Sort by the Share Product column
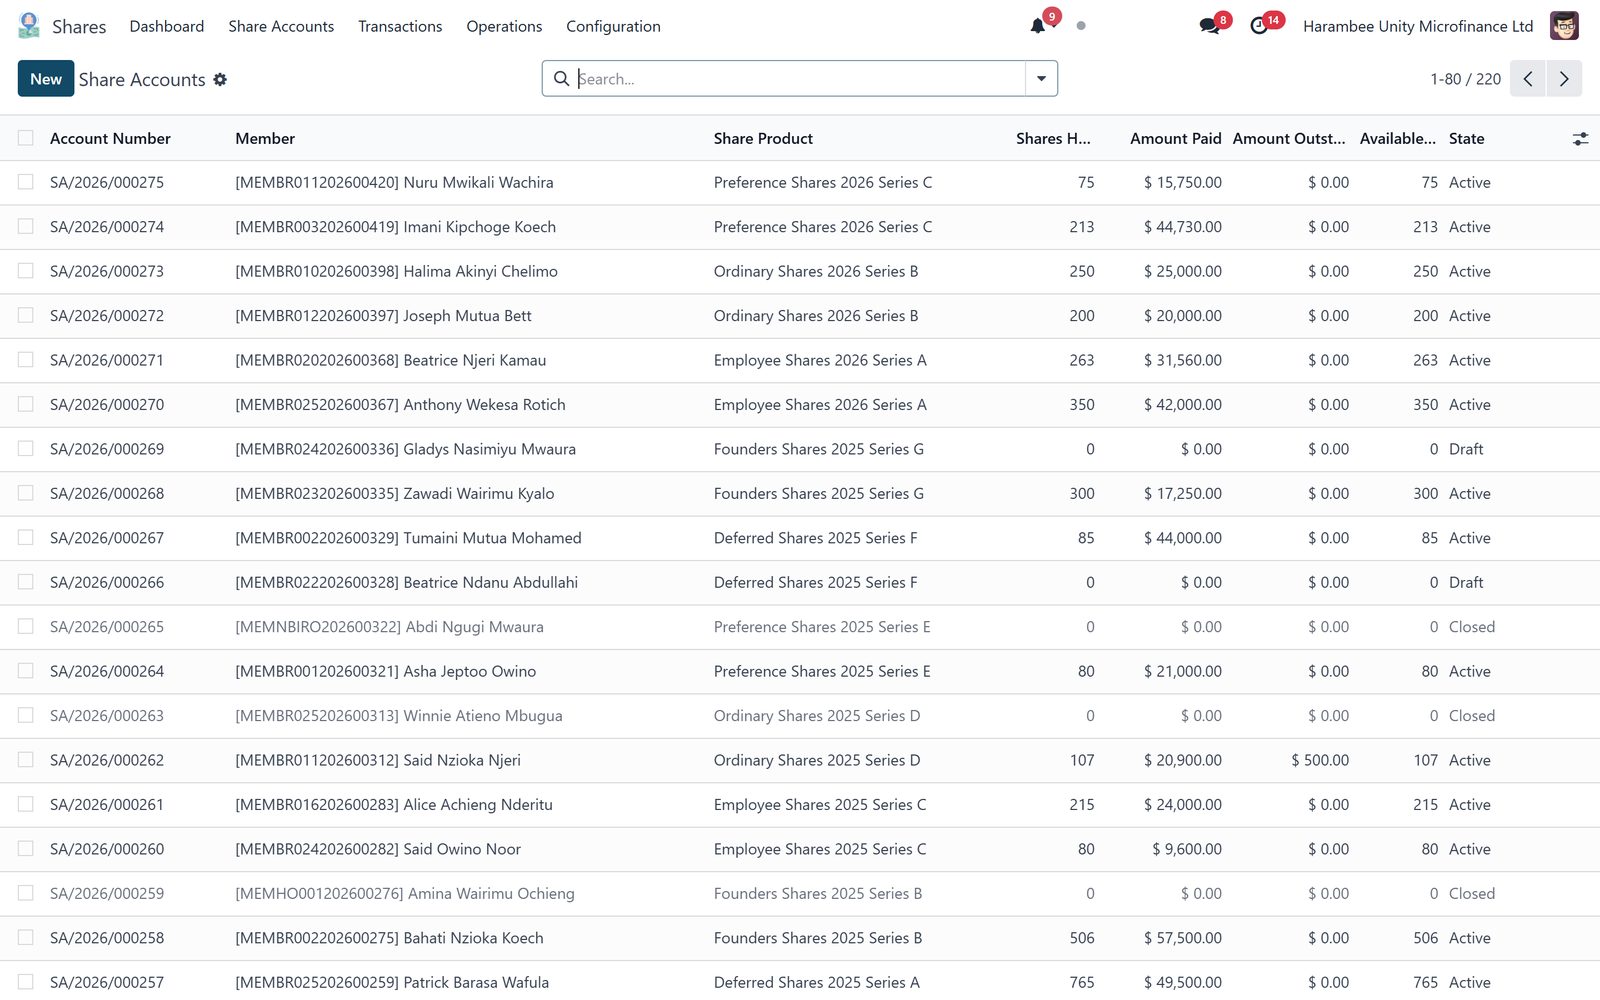The width and height of the screenshot is (1600, 1000). click(x=763, y=139)
